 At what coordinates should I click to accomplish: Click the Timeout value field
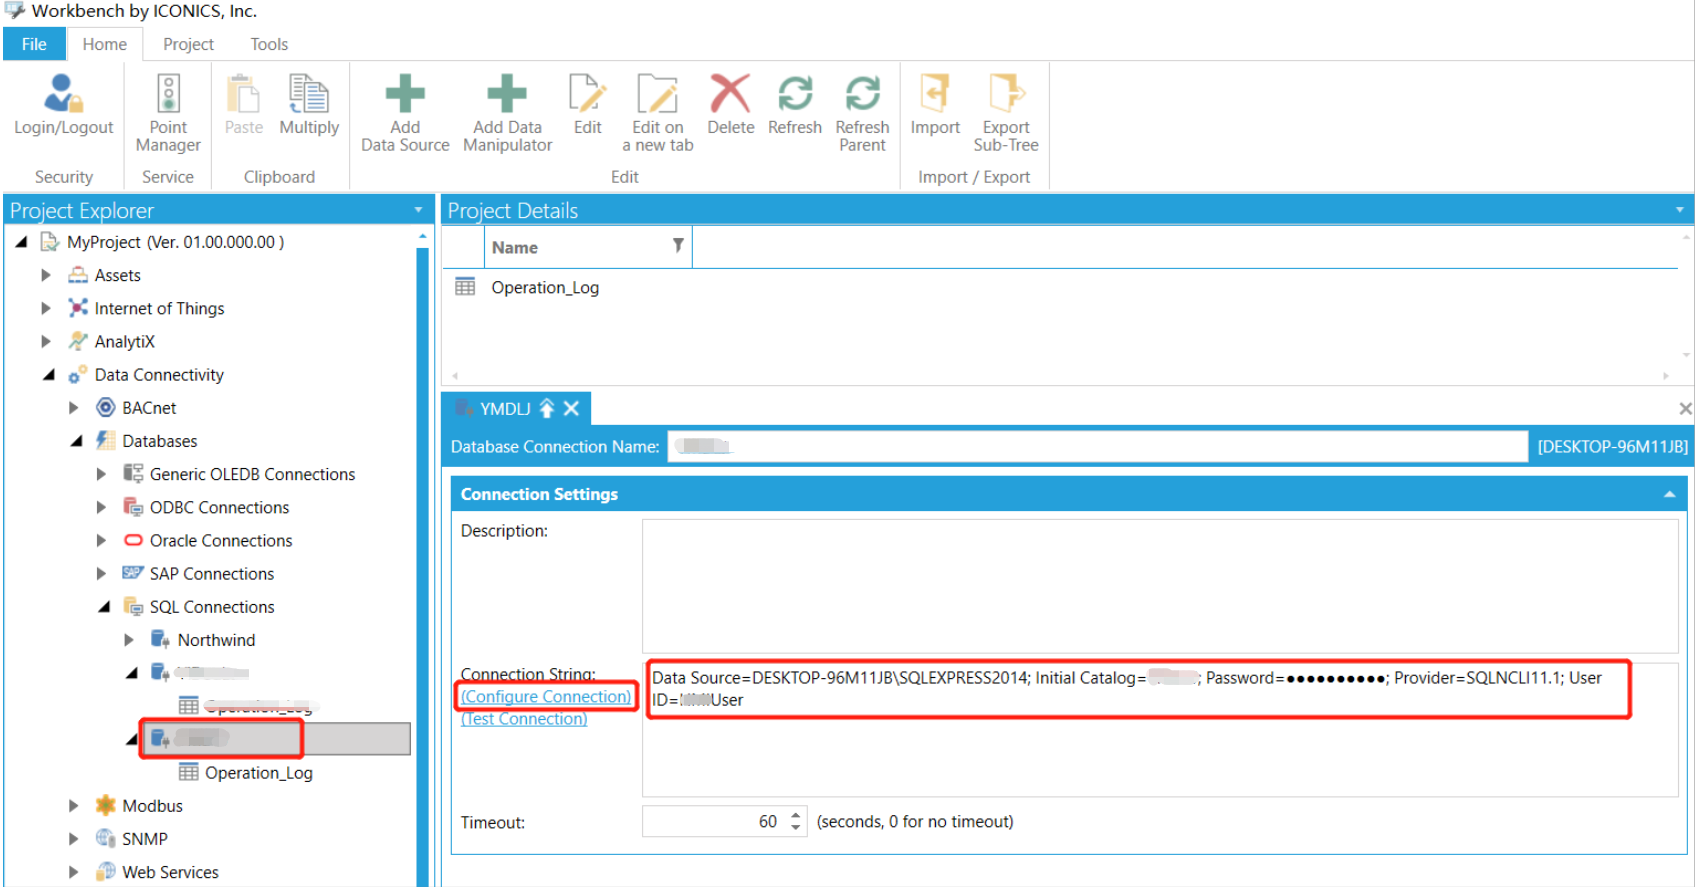tap(714, 822)
